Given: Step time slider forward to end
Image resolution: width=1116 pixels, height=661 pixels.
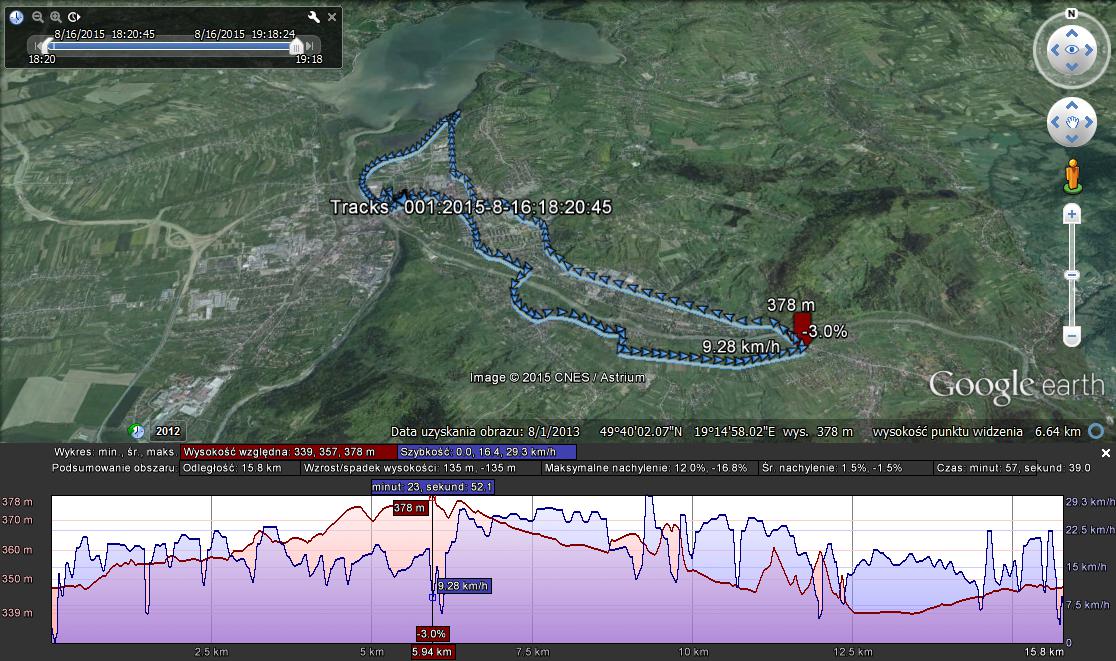Looking at the screenshot, I should click(x=312, y=46).
